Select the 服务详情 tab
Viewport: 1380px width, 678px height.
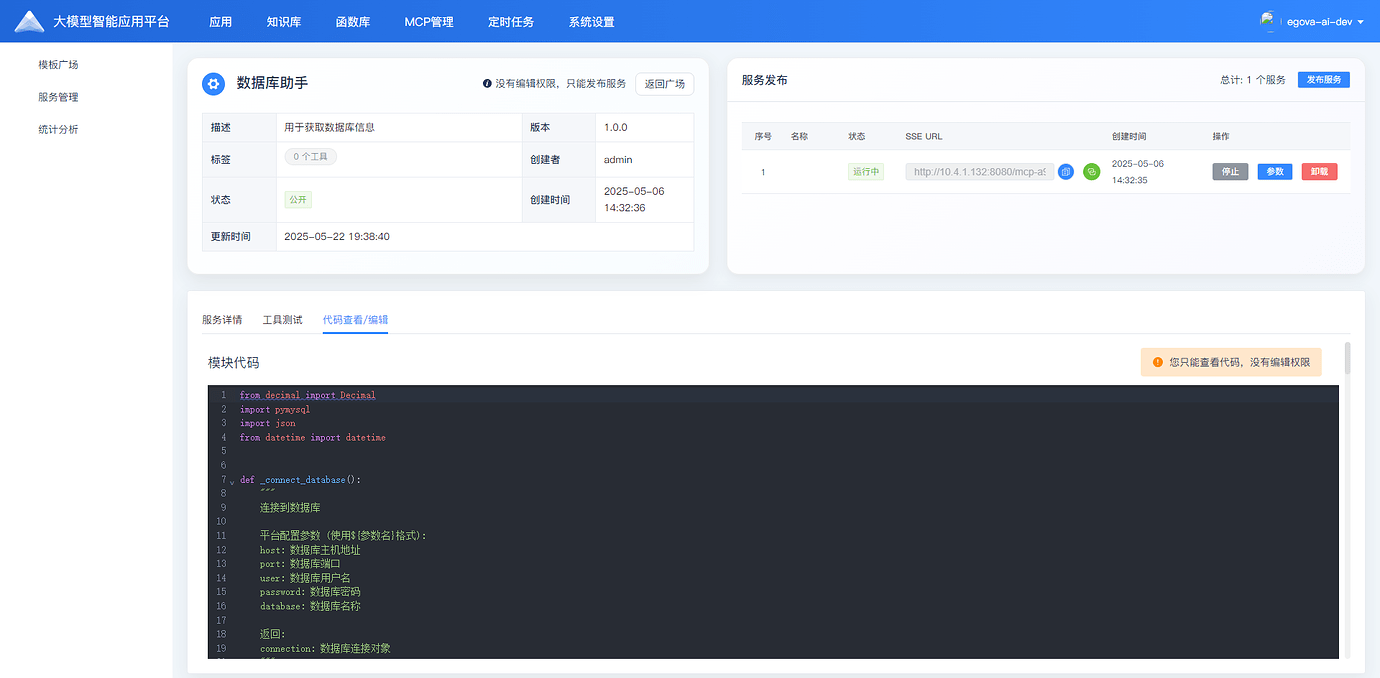pyautogui.click(x=223, y=319)
